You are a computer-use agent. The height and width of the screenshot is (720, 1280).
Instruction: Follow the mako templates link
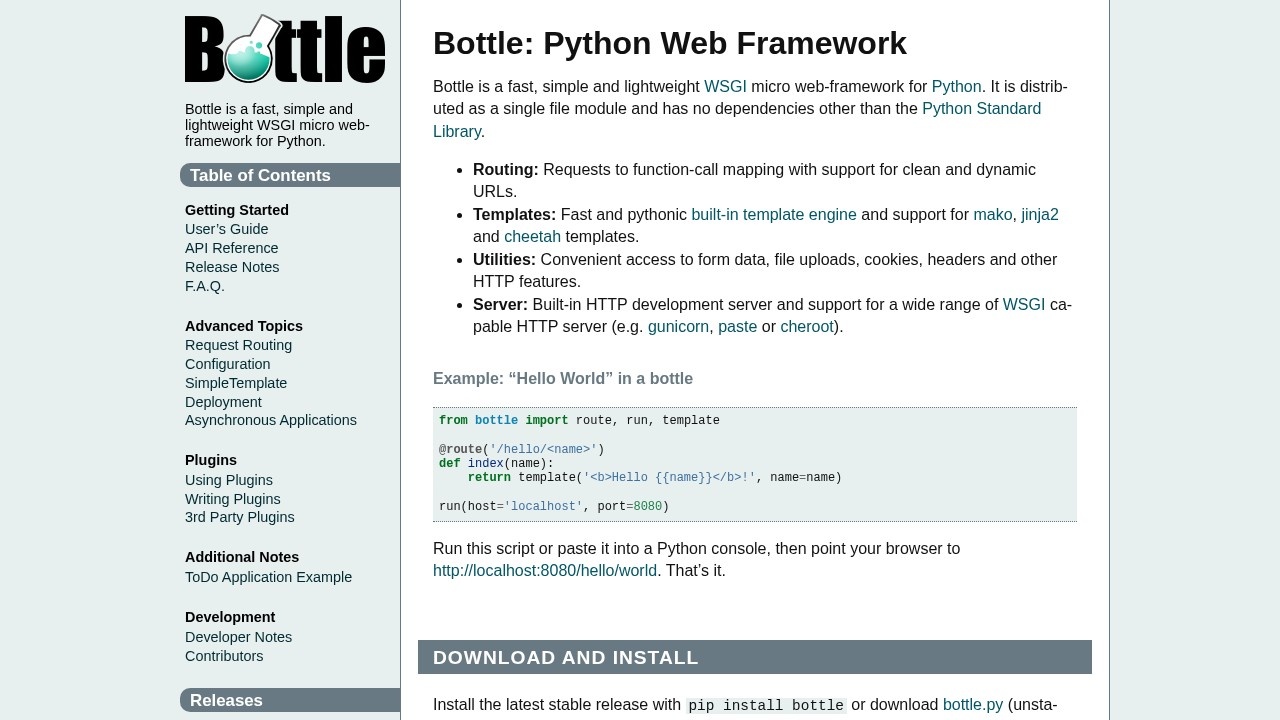[x=992, y=215]
